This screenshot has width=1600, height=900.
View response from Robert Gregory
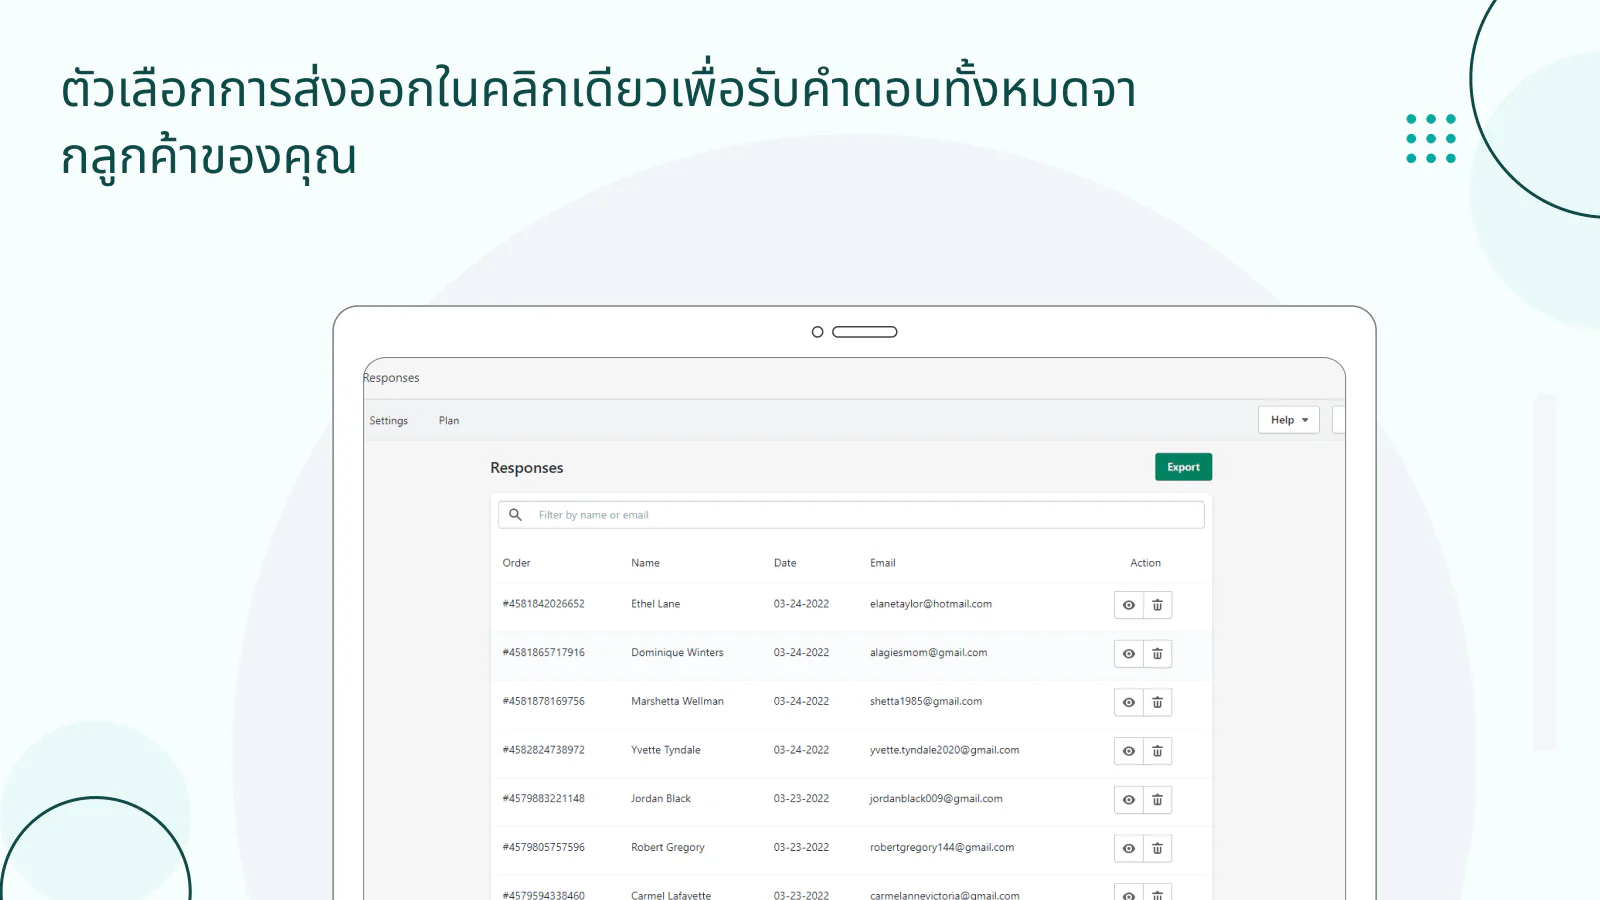pos(1129,849)
